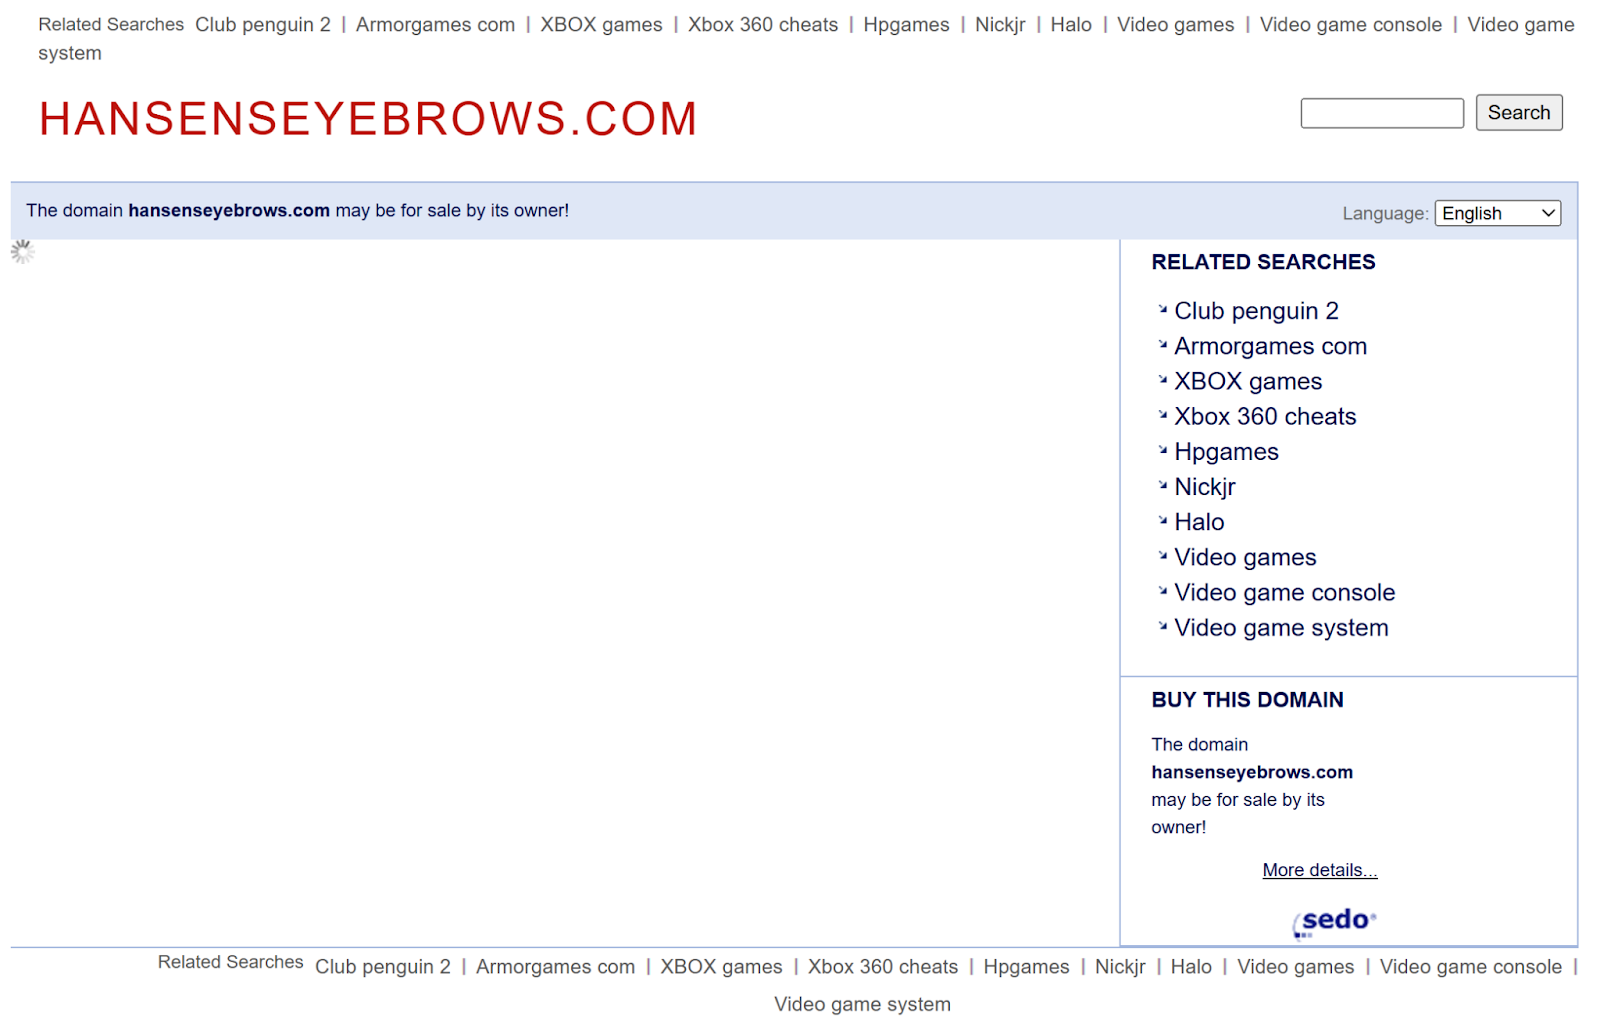Open the Language dropdown
Image resolution: width=1600 pixels, height=1027 pixels.
(x=1497, y=213)
